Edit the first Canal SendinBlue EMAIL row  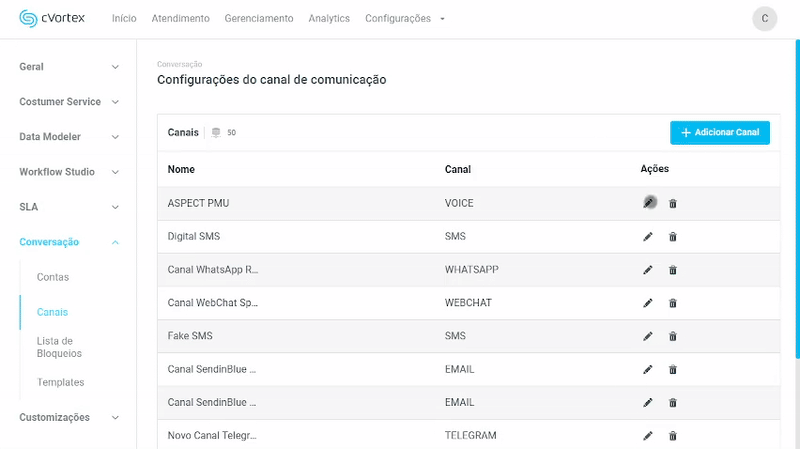[648, 369]
